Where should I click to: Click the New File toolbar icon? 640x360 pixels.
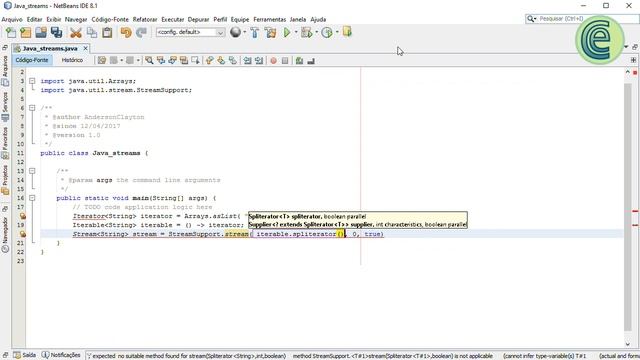(11, 33)
